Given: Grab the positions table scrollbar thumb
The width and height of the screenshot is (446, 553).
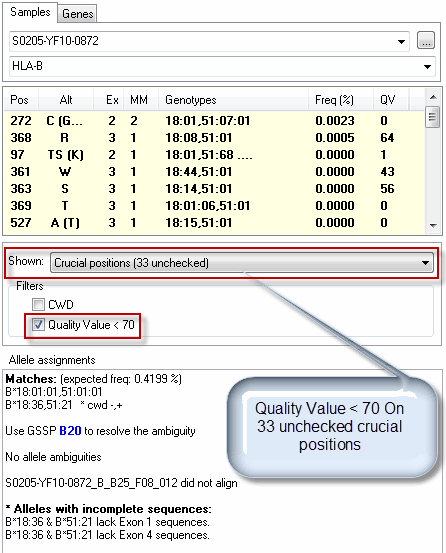Looking at the screenshot, I should click(x=433, y=116).
